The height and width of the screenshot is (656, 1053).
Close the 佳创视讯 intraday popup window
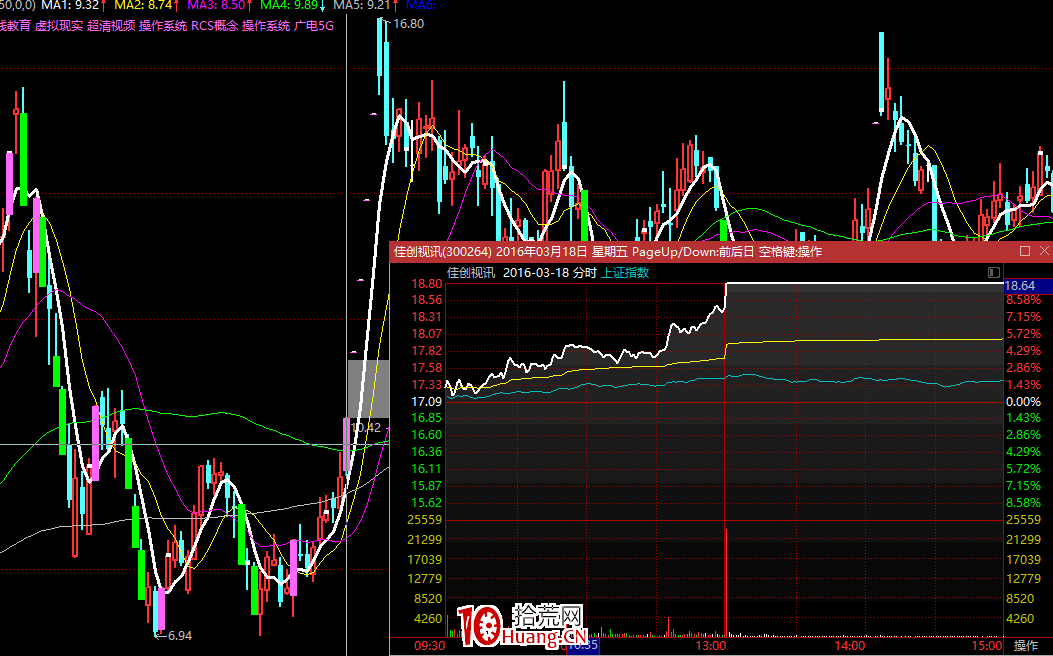1044,251
